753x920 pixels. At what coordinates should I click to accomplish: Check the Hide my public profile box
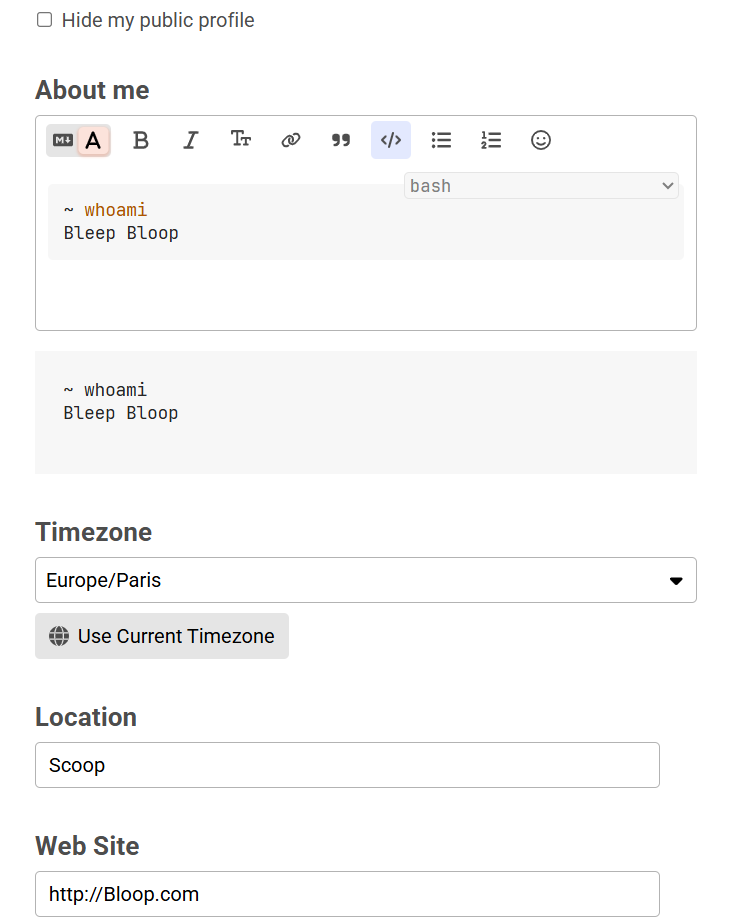pos(45,20)
